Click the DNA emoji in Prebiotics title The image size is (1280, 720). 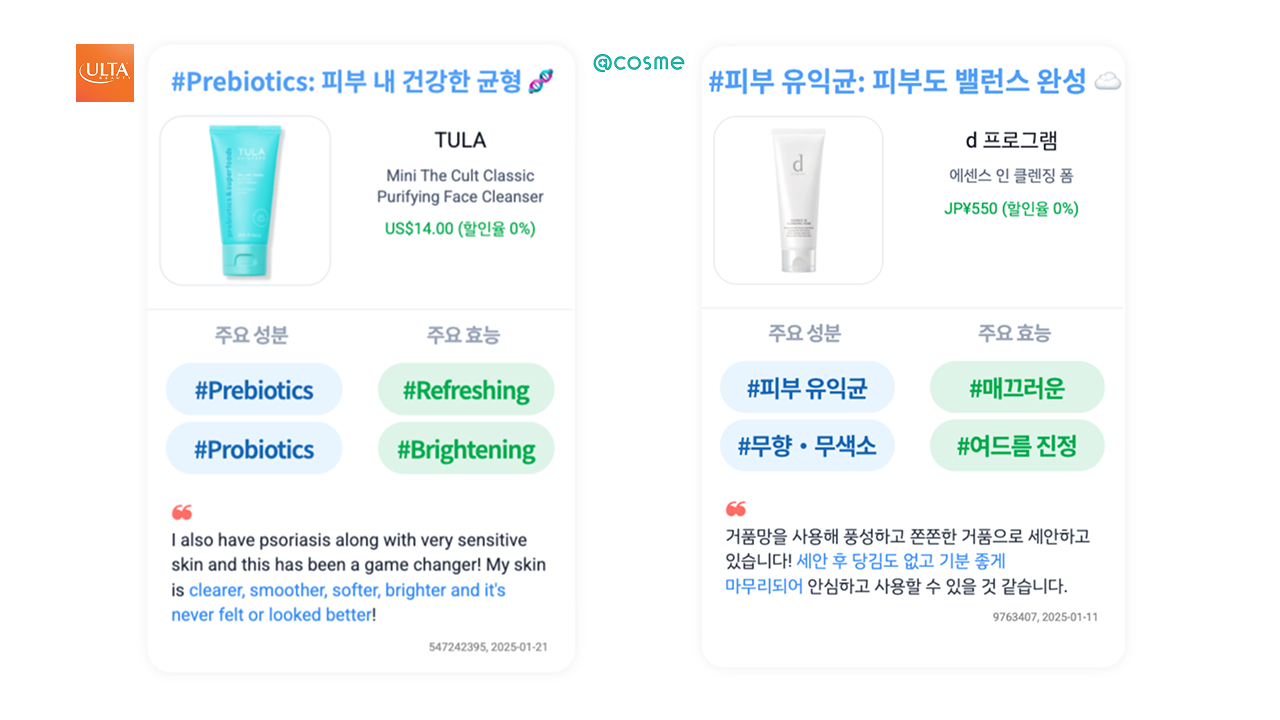coord(541,81)
